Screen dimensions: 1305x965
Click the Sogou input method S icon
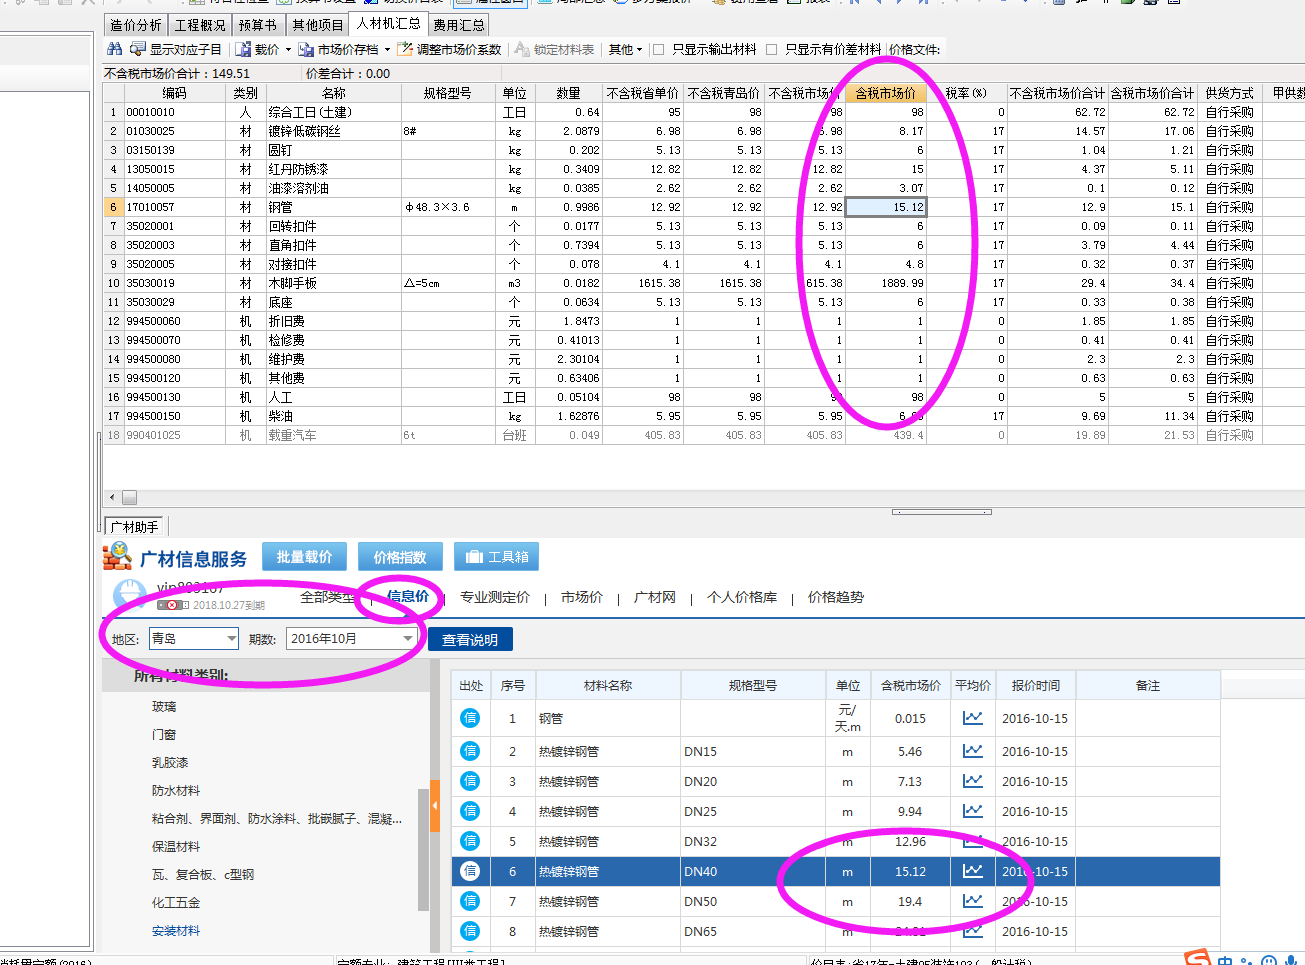click(x=1197, y=958)
